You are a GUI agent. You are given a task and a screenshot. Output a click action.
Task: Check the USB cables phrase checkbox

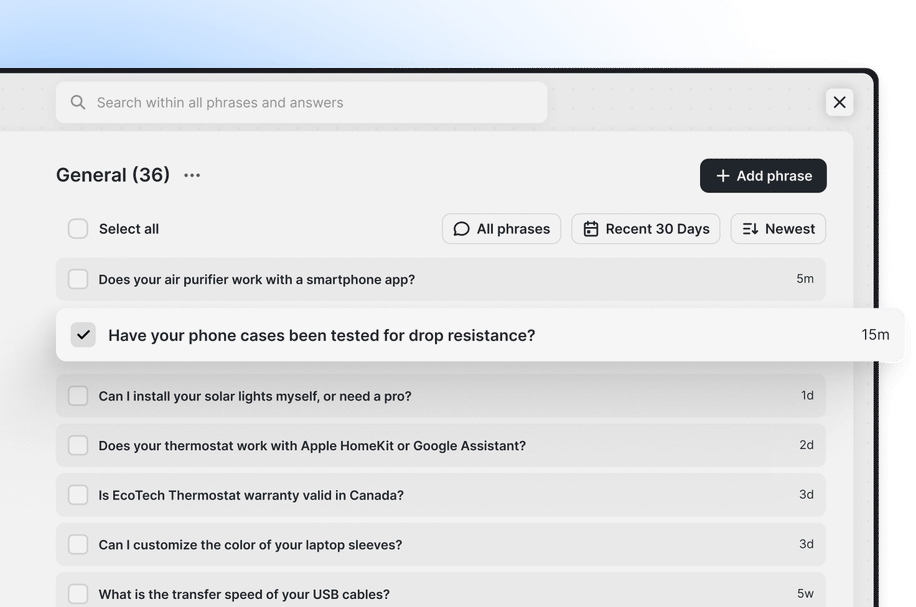(78, 594)
